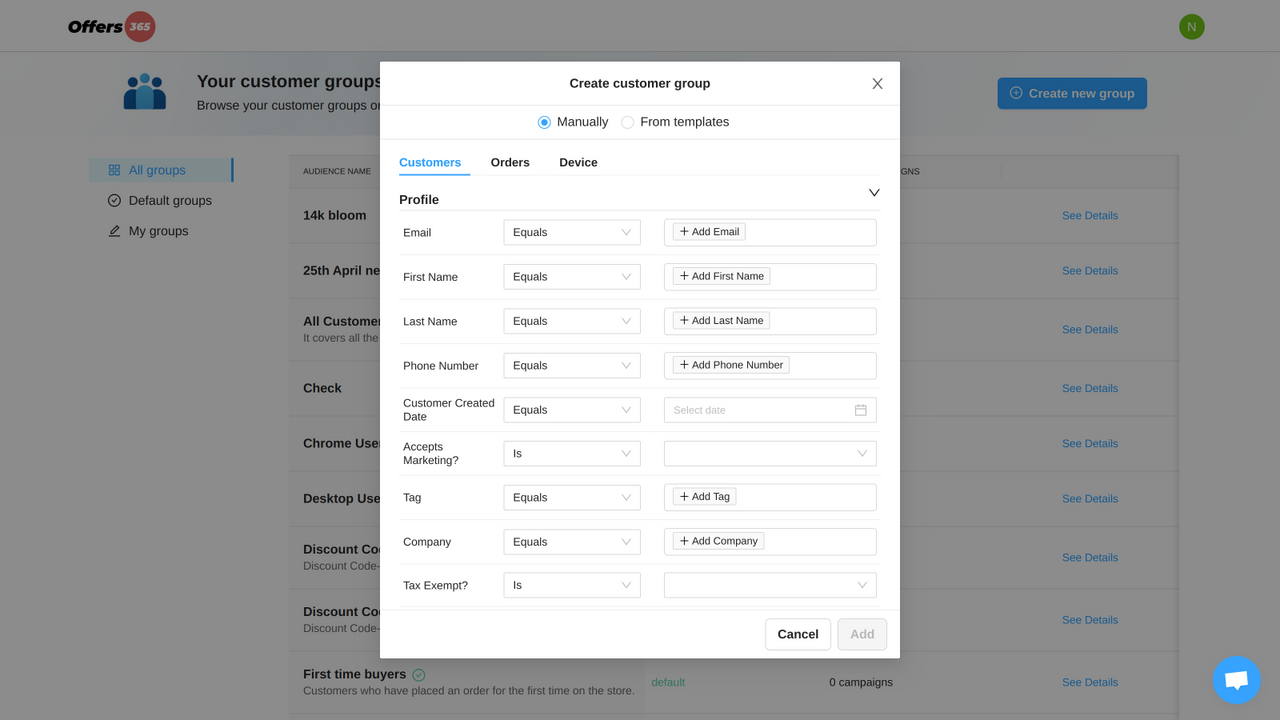Click the Add First Name tag button
This screenshot has width=1280, height=720.
click(x=721, y=276)
